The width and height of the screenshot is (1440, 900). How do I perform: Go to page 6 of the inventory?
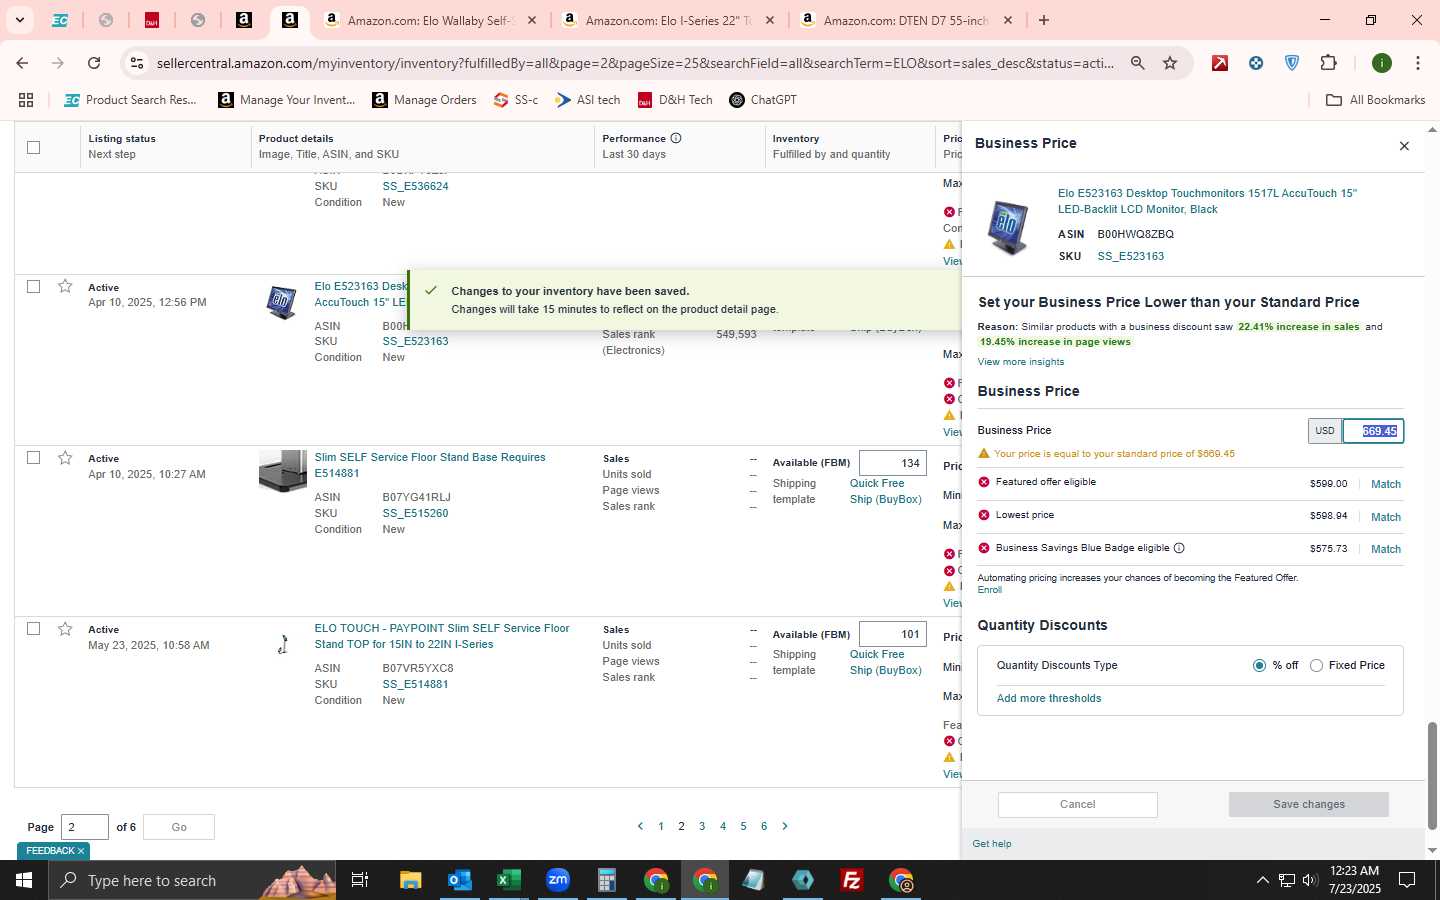click(x=764, y=826)
